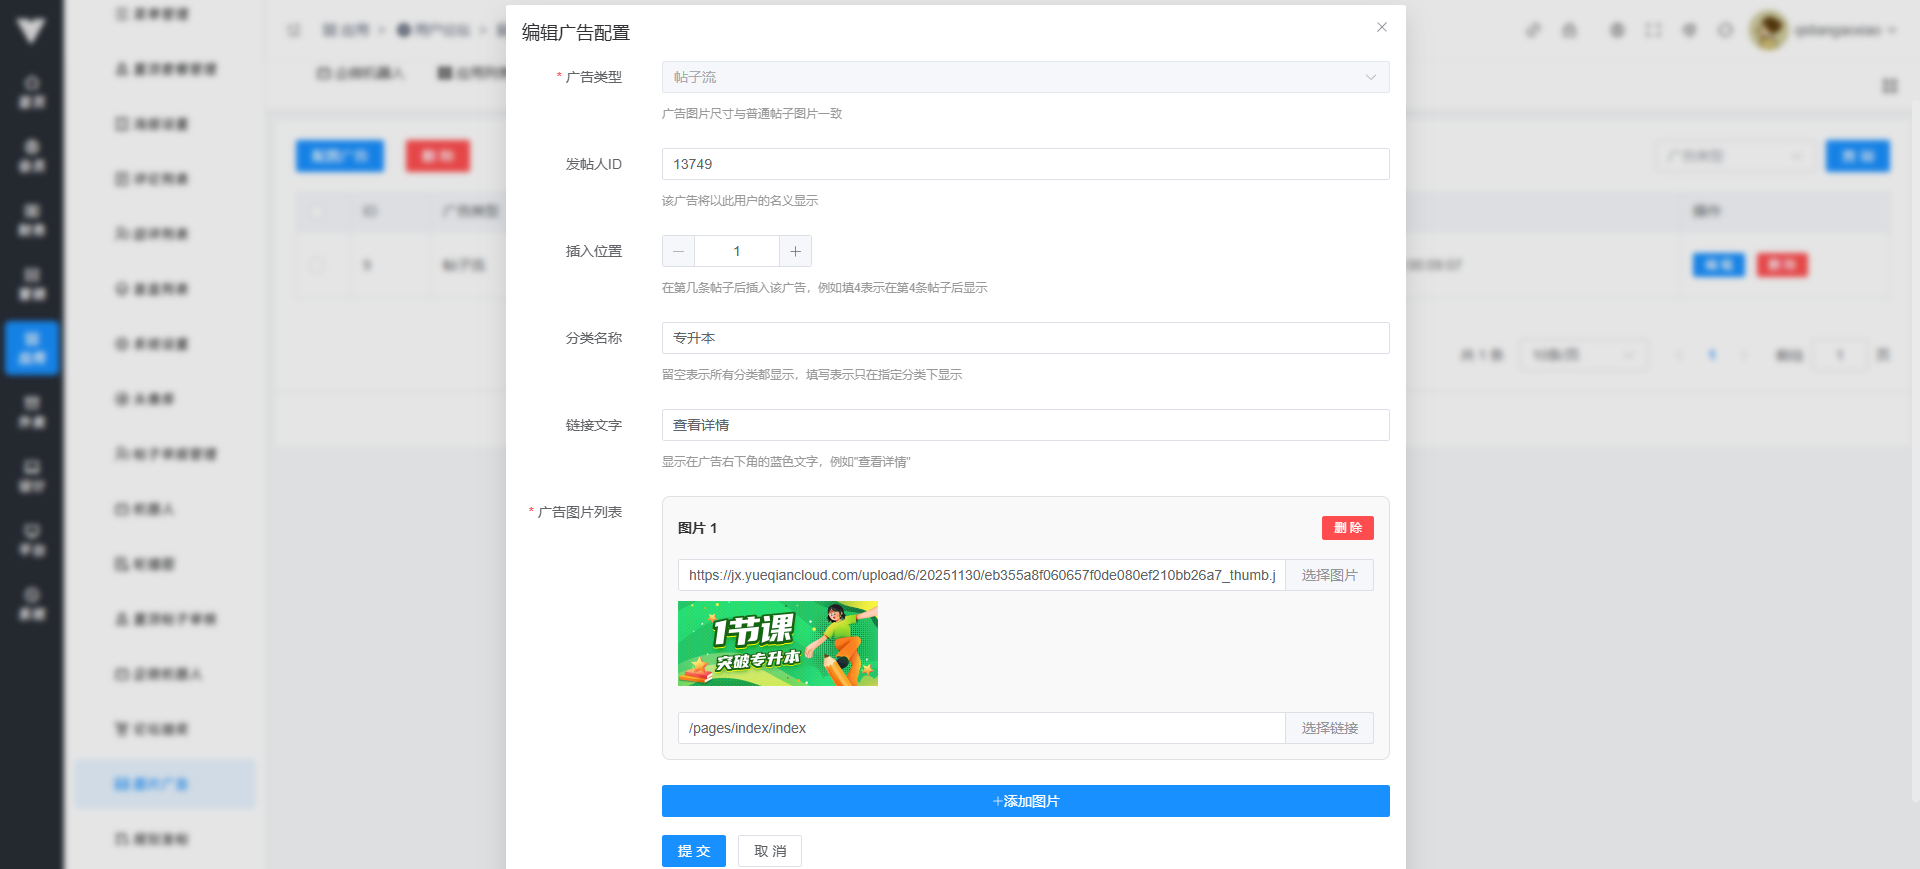The width and height of the screenshot is (1920, 869).
Task: Tick the select-all checkbox in table header
Action: (317, 211)
